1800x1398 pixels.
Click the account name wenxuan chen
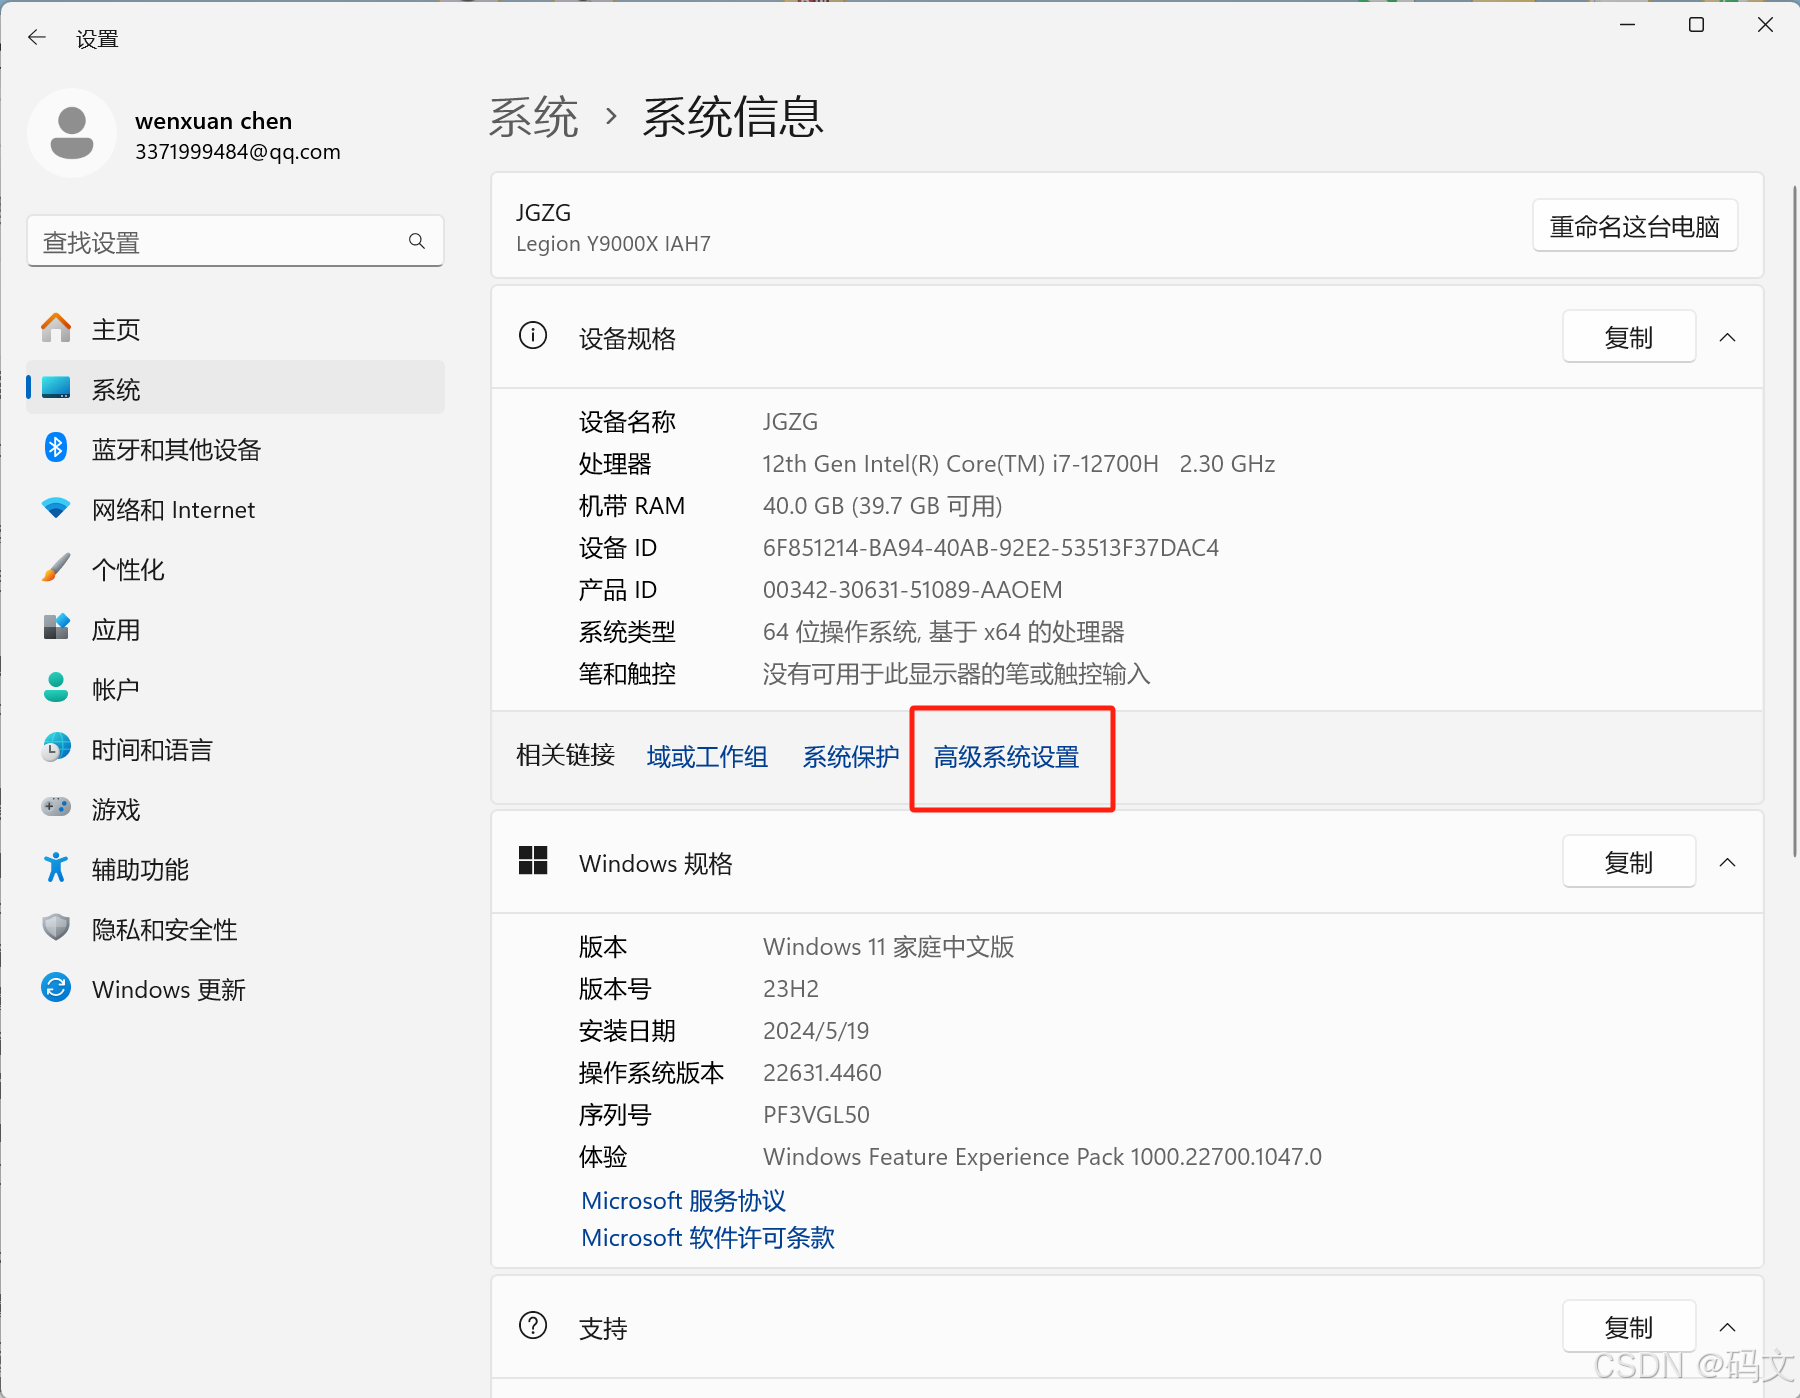pos(214,121)
